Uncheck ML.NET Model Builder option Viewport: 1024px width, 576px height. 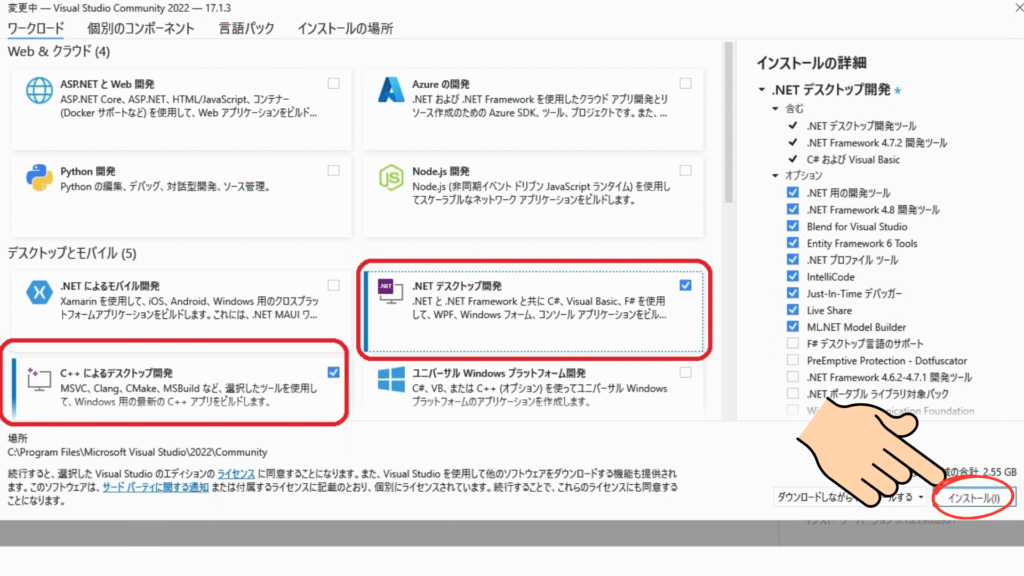click(793, 327)
